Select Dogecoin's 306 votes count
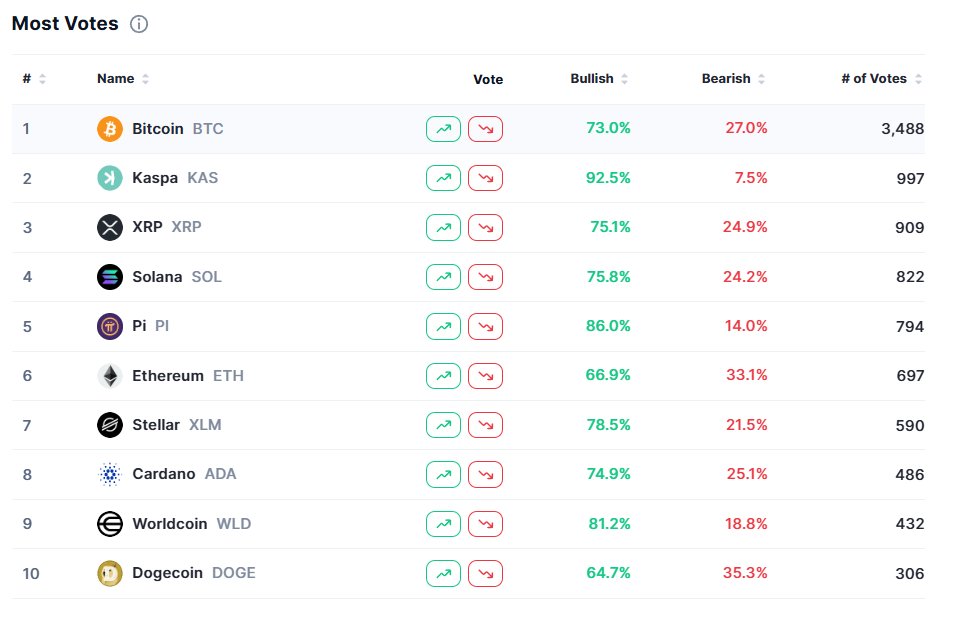The image size is (959, 634). pos(909,573)
